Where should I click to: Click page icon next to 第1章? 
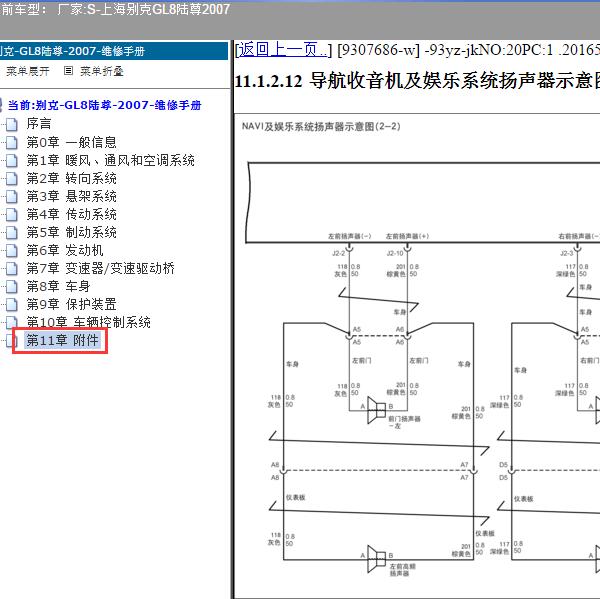12,160
